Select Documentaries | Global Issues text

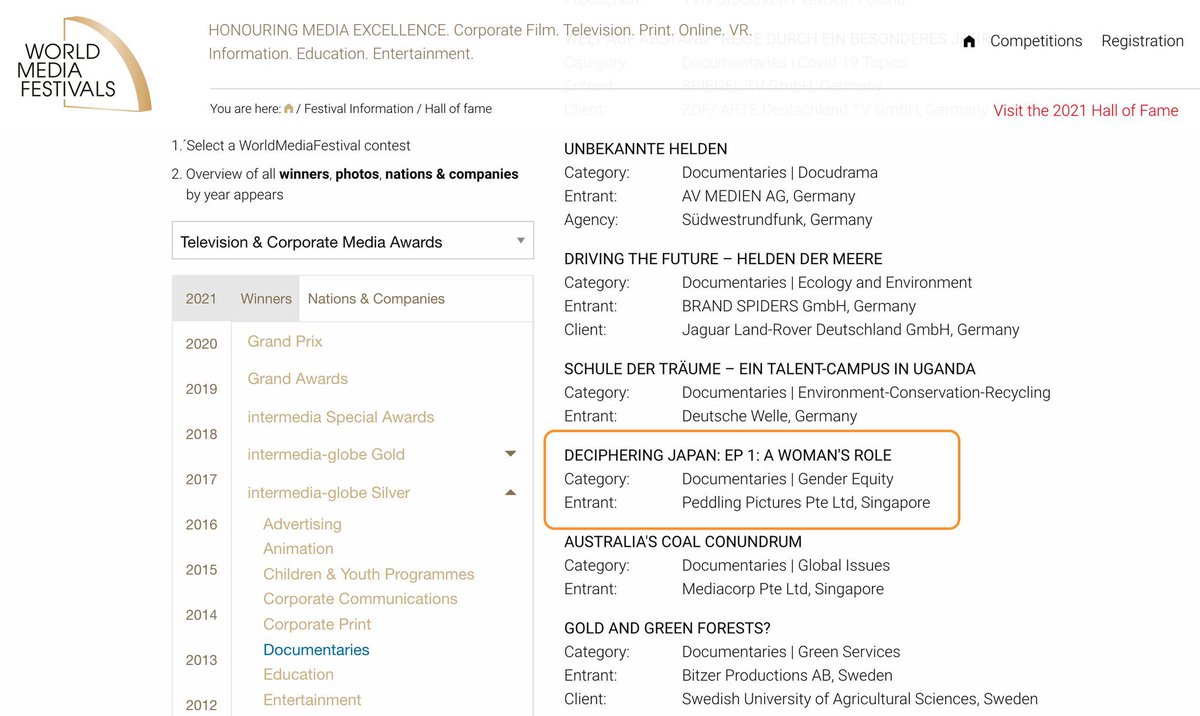coord(784,565)
